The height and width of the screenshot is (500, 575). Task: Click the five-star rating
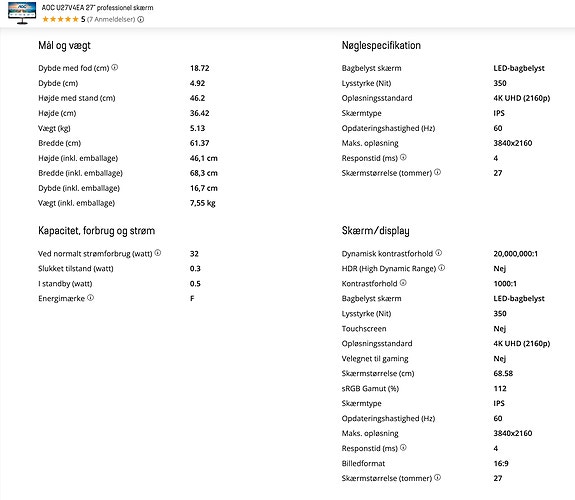[x=61, y=19]
